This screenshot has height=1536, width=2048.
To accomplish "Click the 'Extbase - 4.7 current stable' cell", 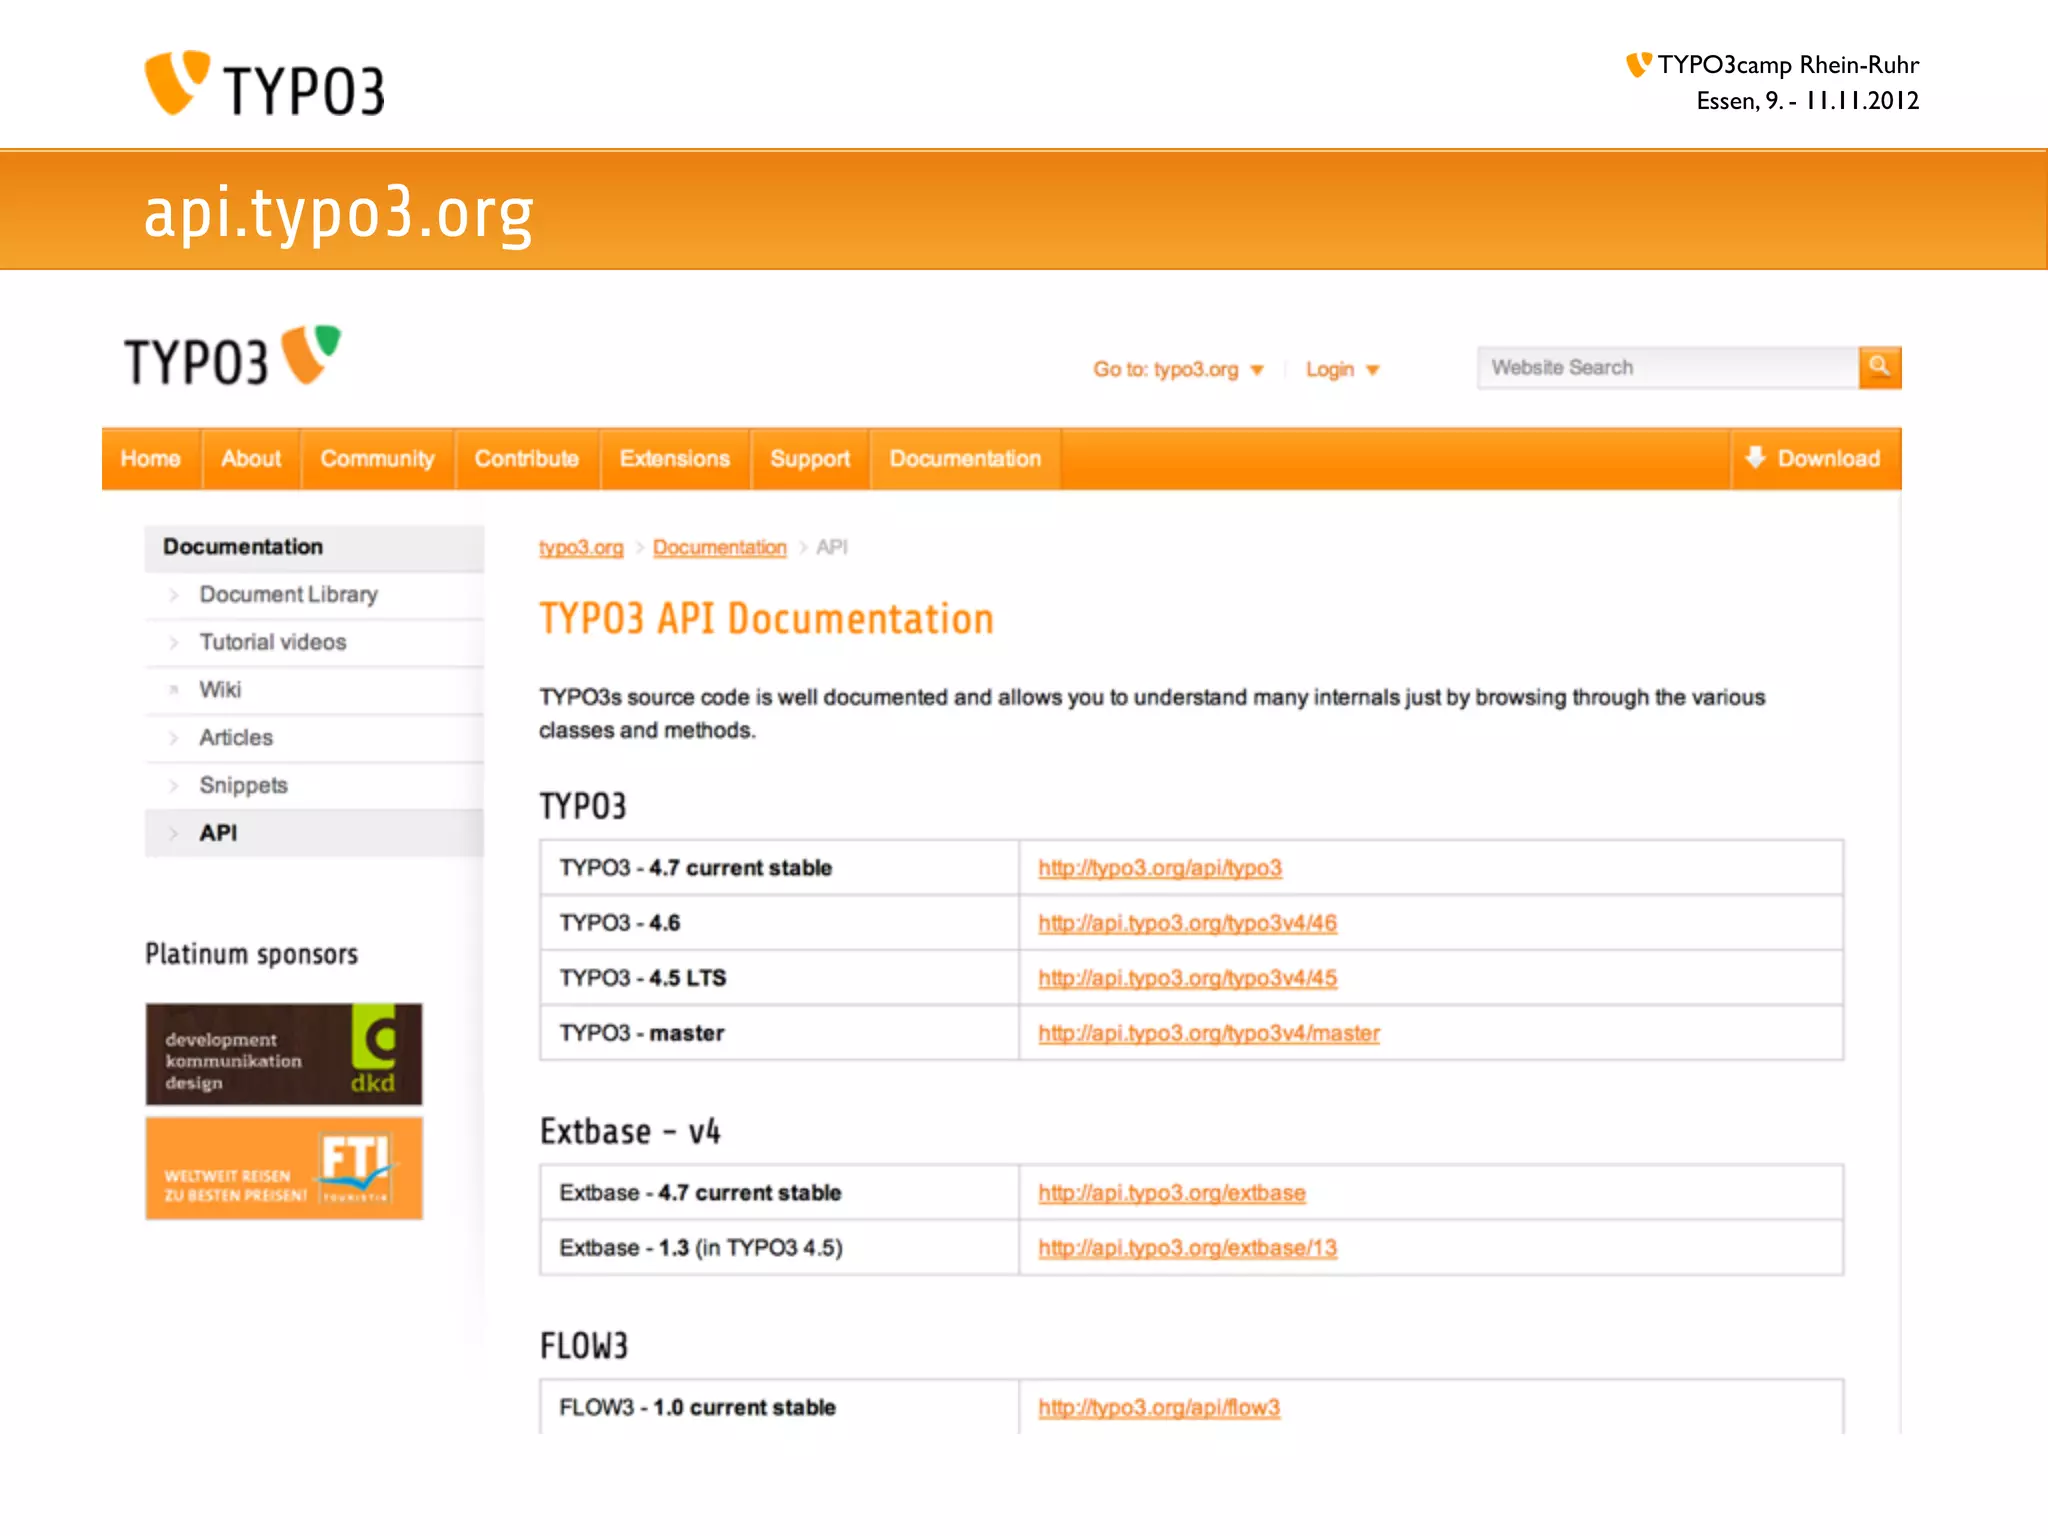I will click(780, 1193).
